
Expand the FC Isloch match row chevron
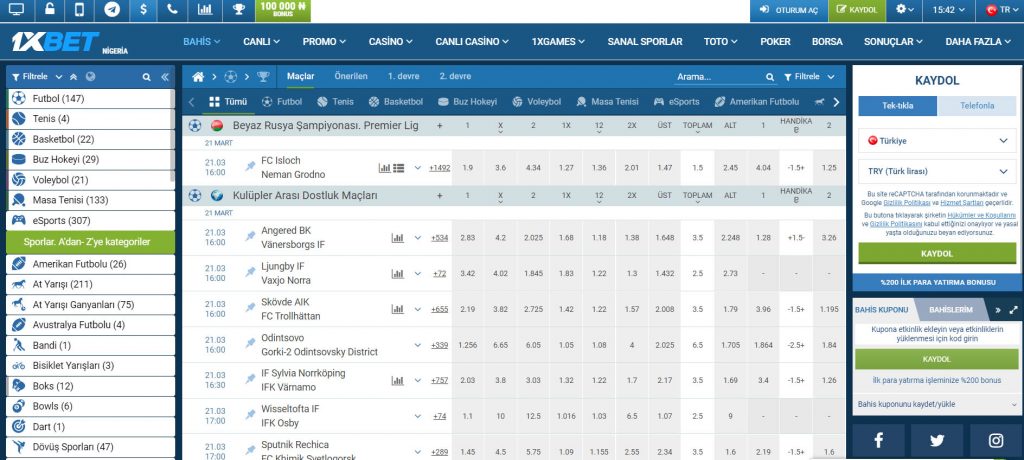coord(418,168)
